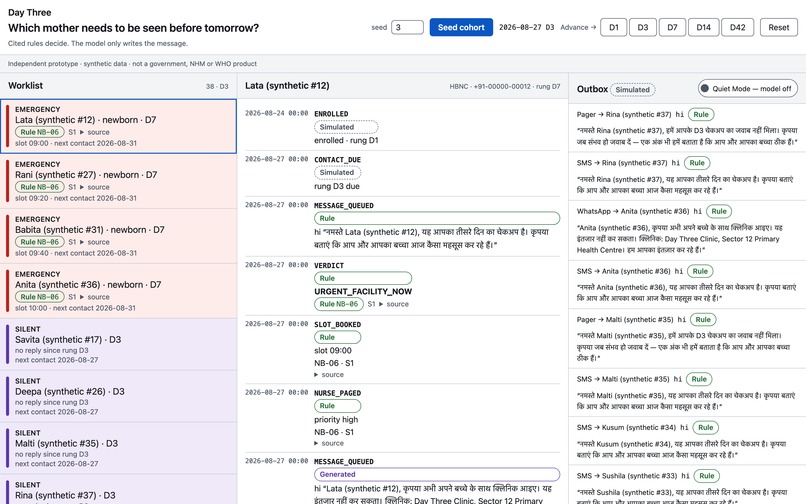This screenshot has width=806, height=504.
Task: Click Rule NB-06 badge on Anita card
Action: click(40, 297)
